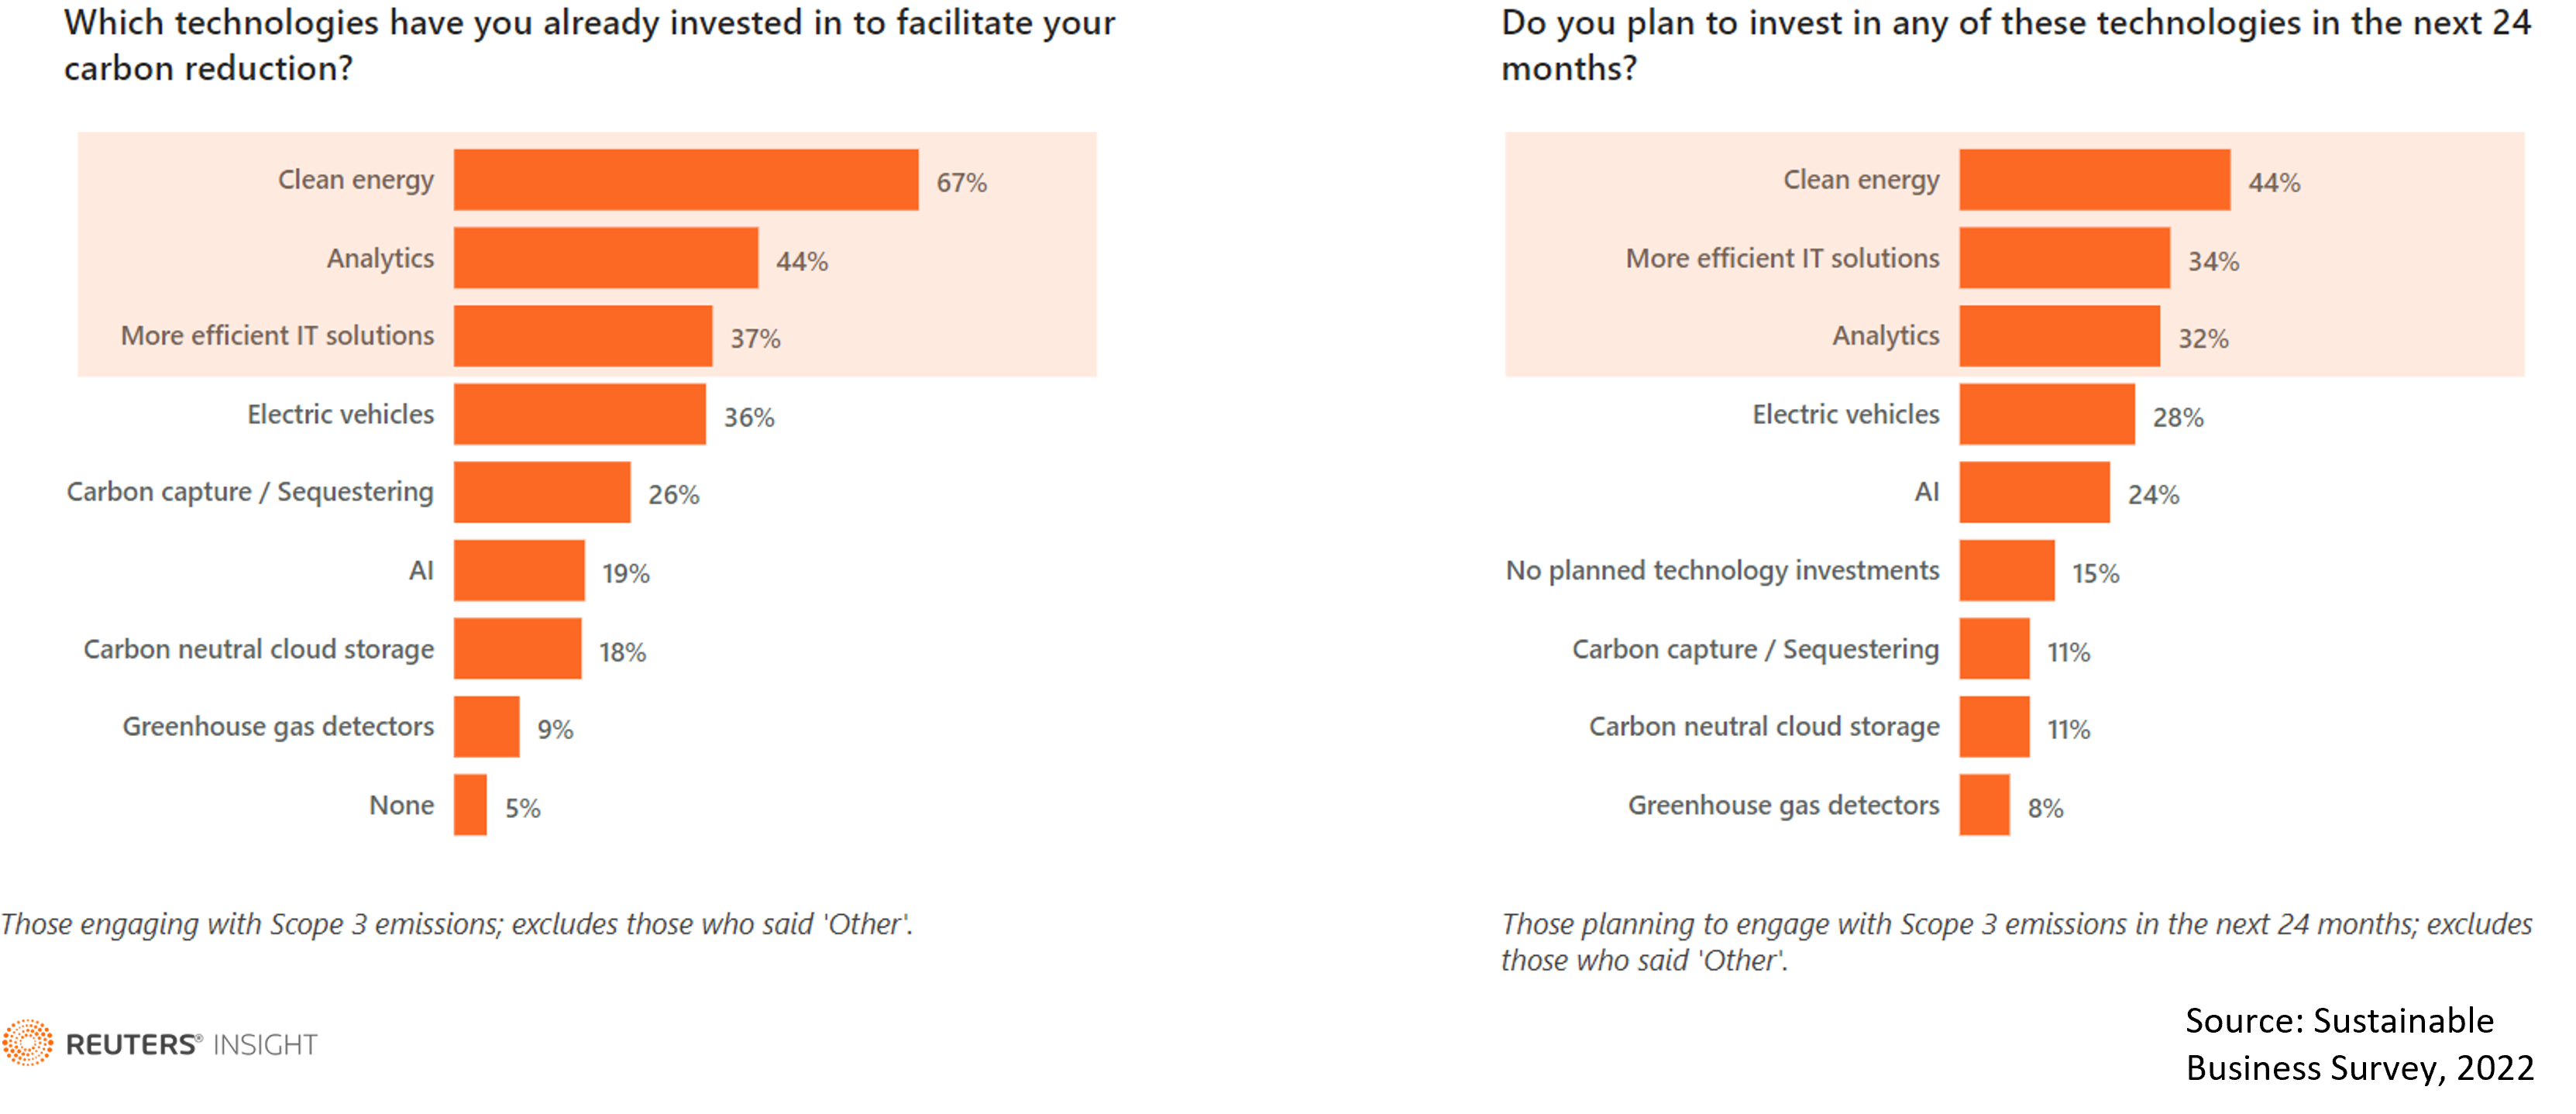Select the Electric vehicles 28% bar
The height and width of the screenshot is (1114, 2576).
tap(2047, 414)
